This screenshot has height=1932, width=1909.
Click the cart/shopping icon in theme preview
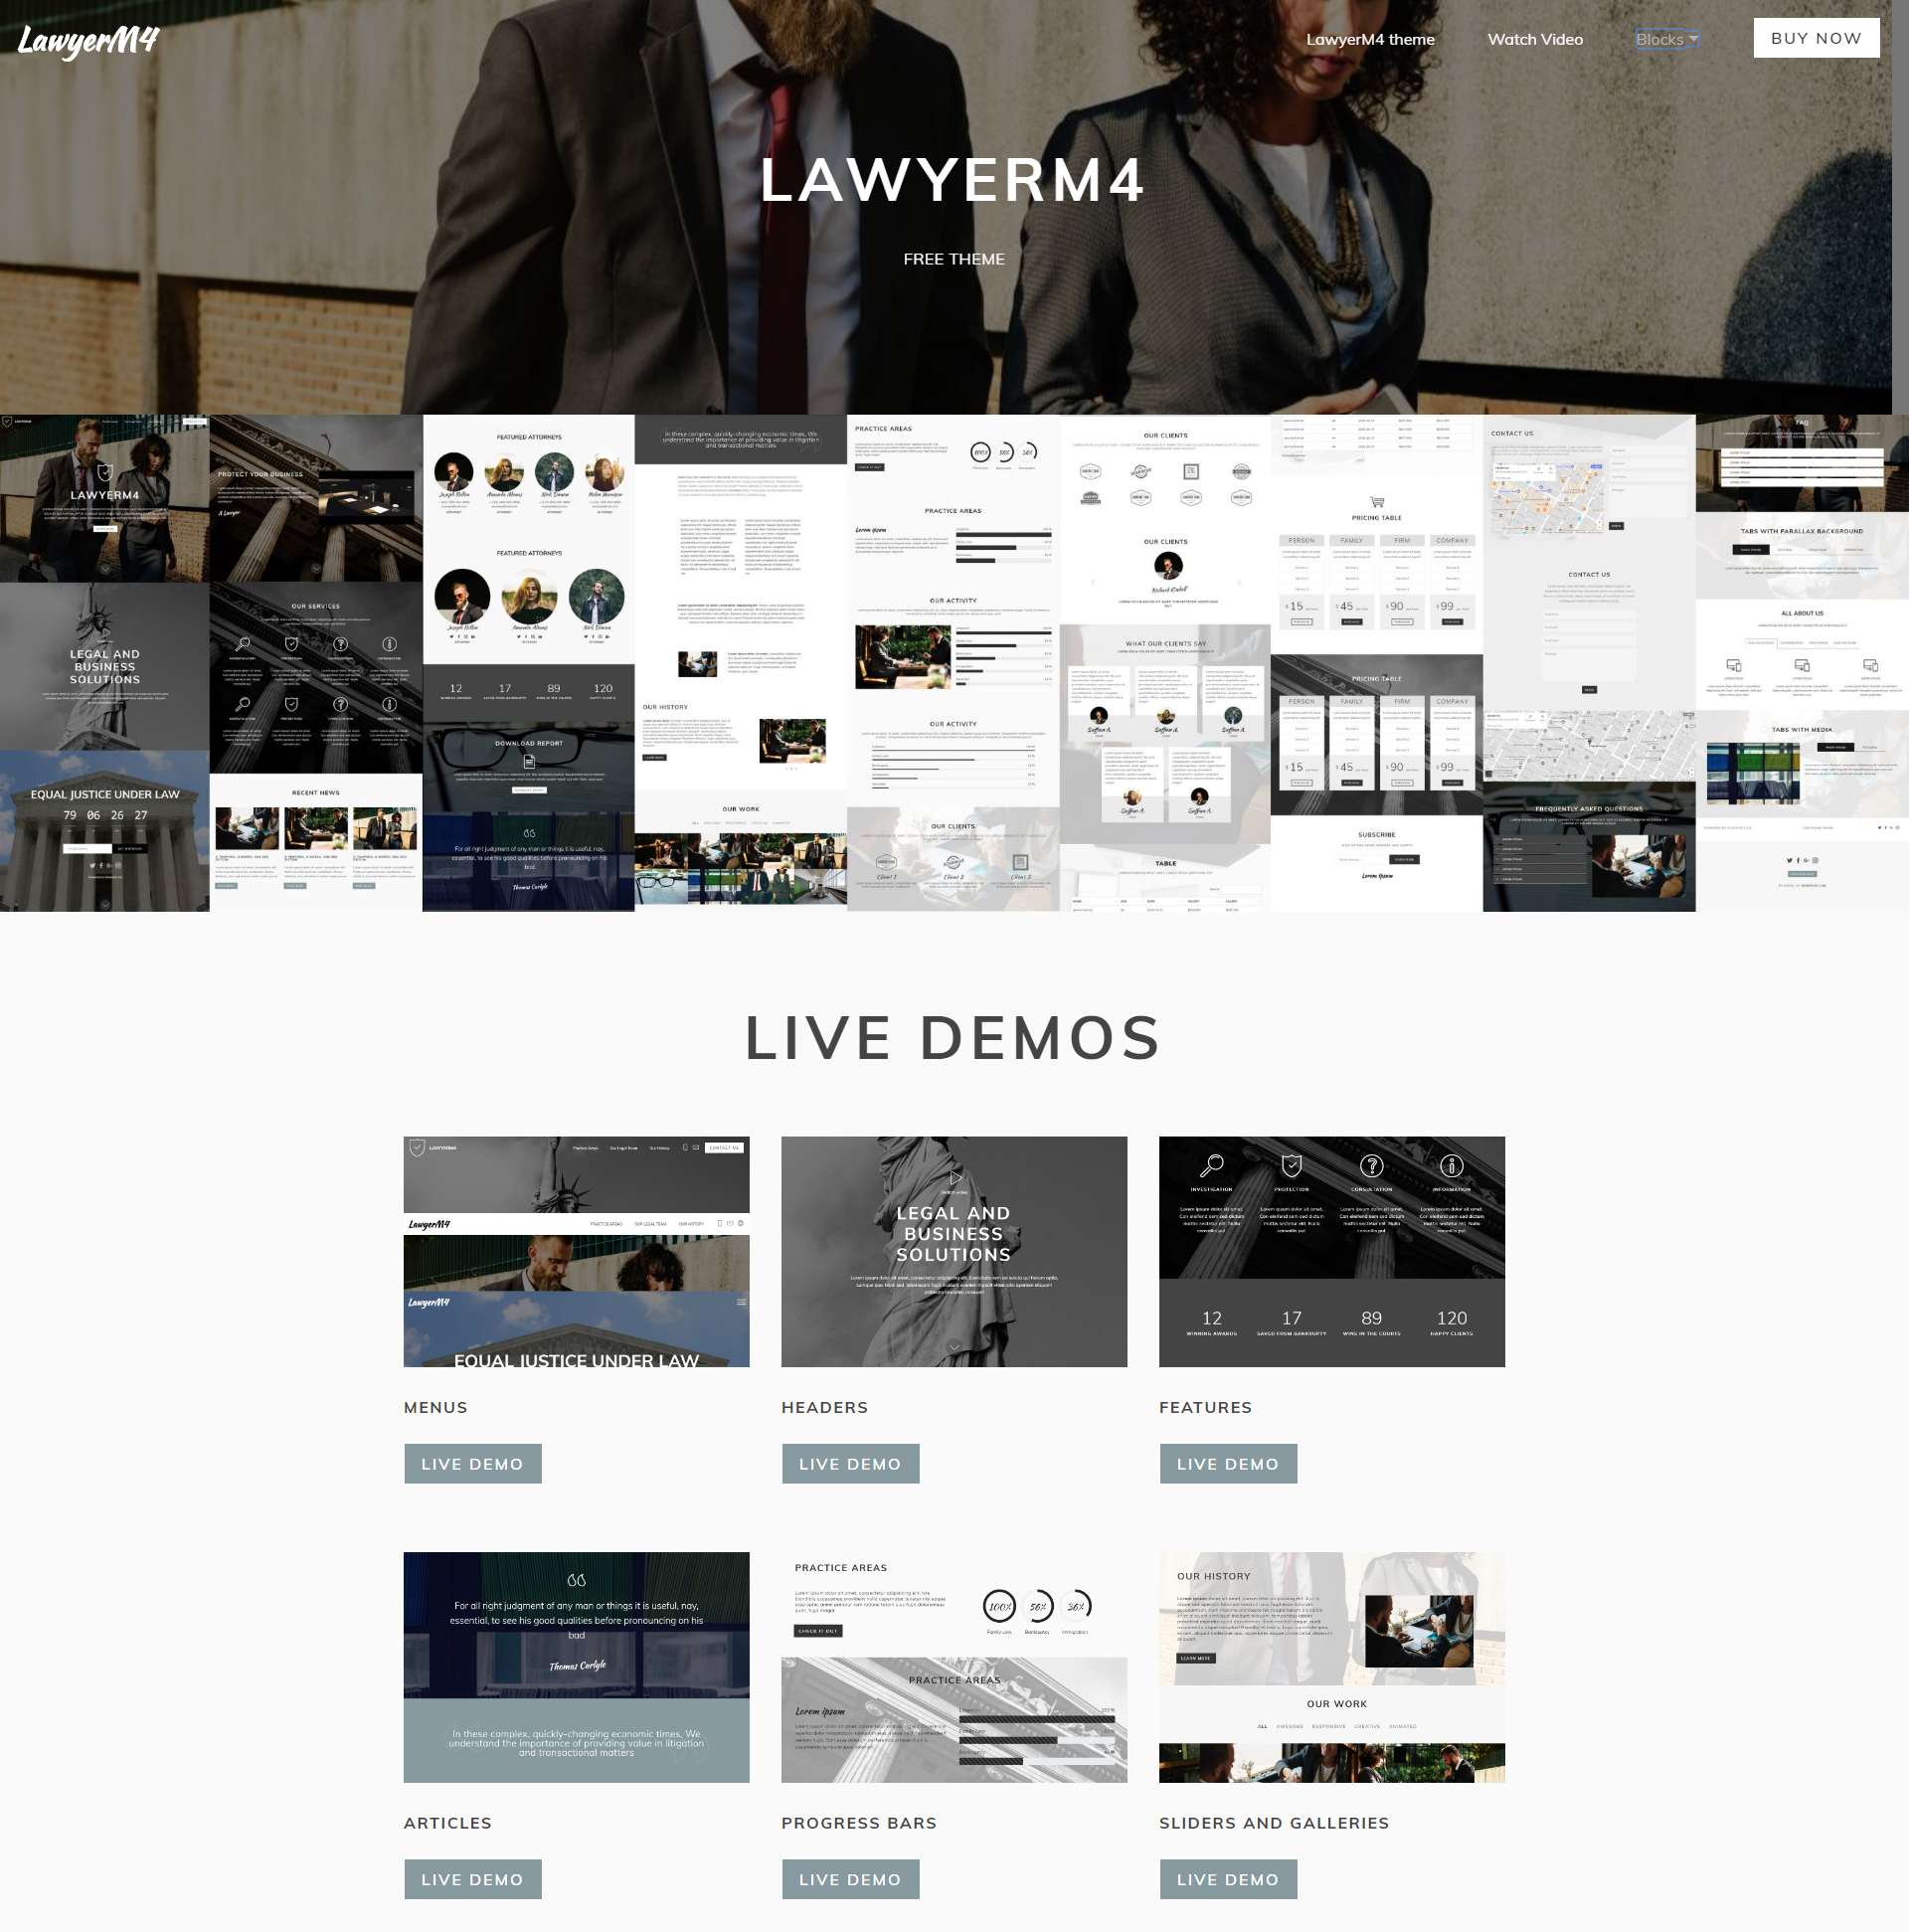click(1377, 502)
